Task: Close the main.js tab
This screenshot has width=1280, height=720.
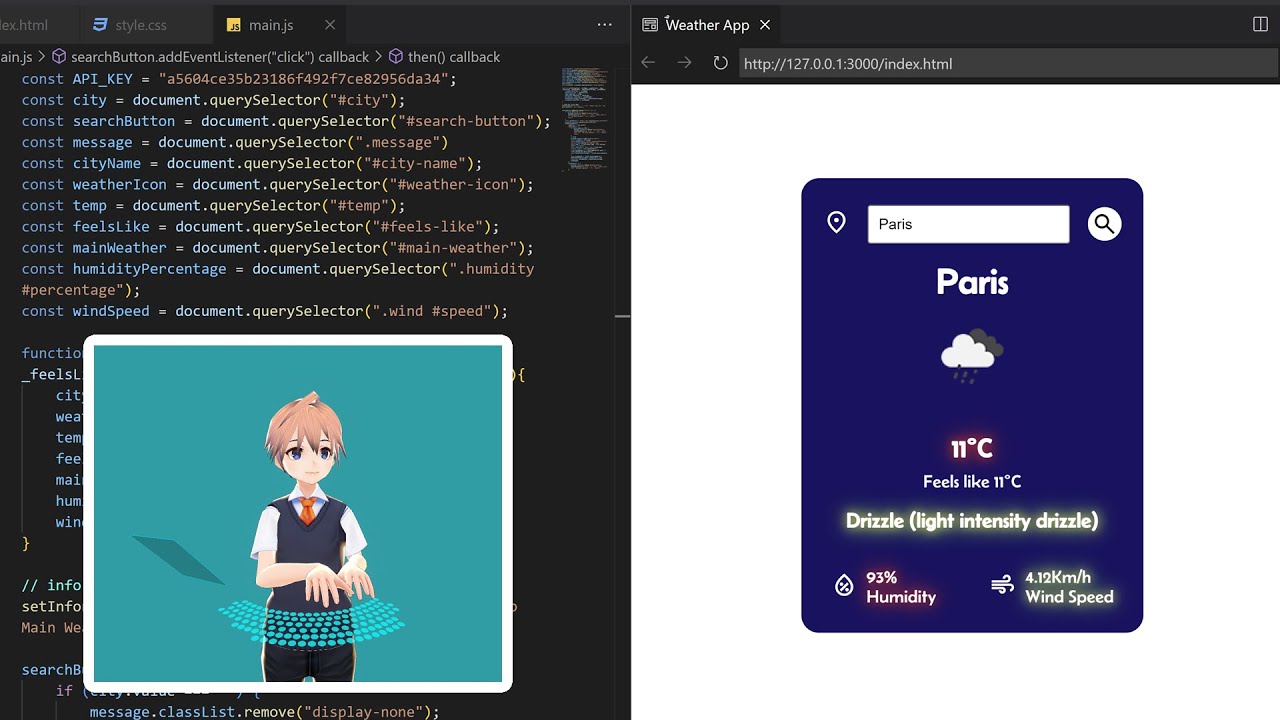Action: click(329, 25)
